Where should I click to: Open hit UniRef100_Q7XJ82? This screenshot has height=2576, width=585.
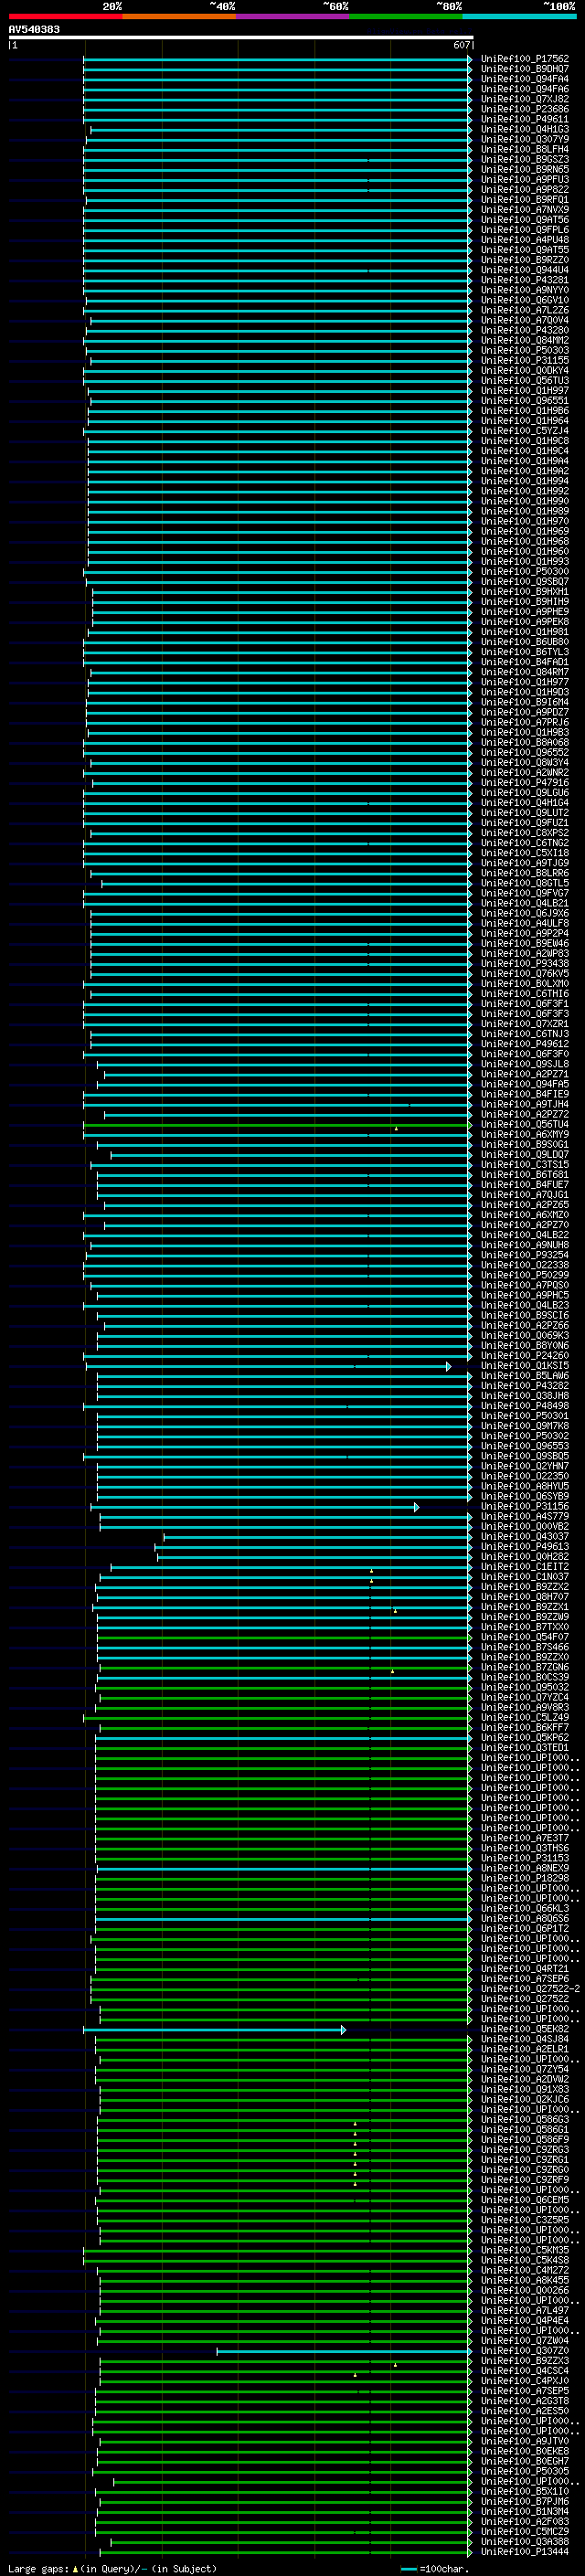point(524,99)
